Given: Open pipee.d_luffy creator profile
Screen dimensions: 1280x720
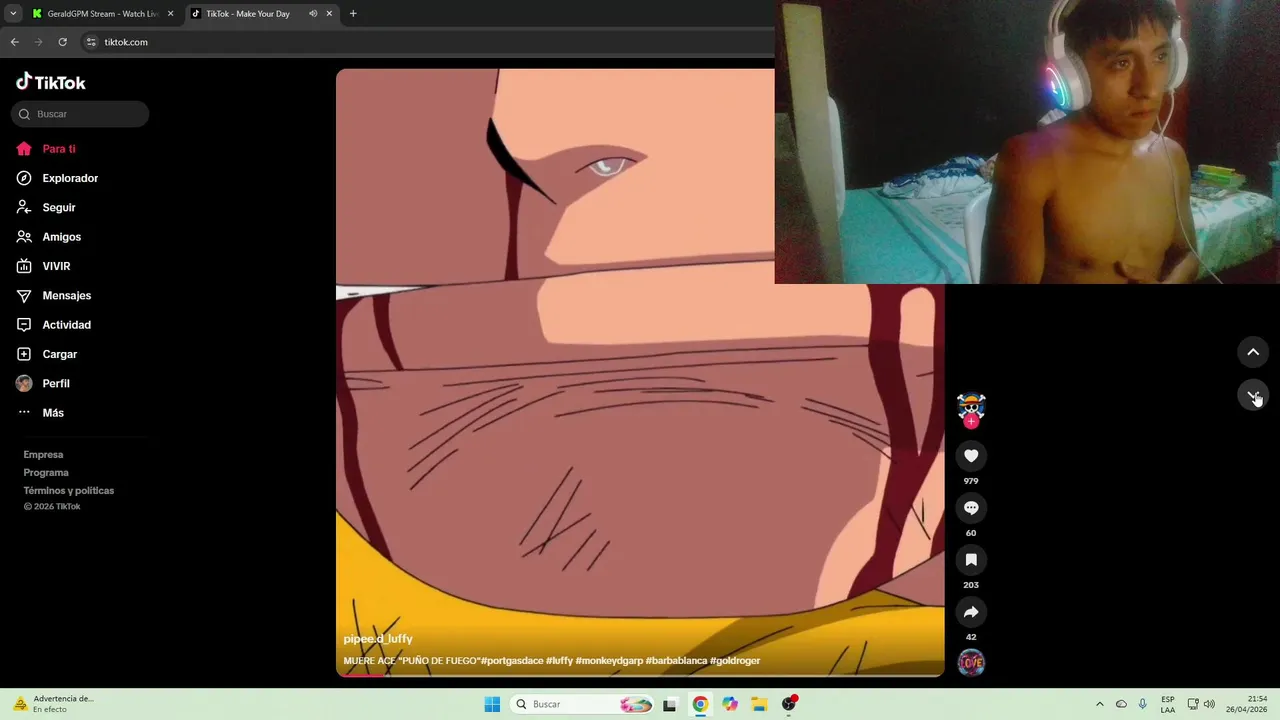Looking at the screenshot, I should pos(378,639).
